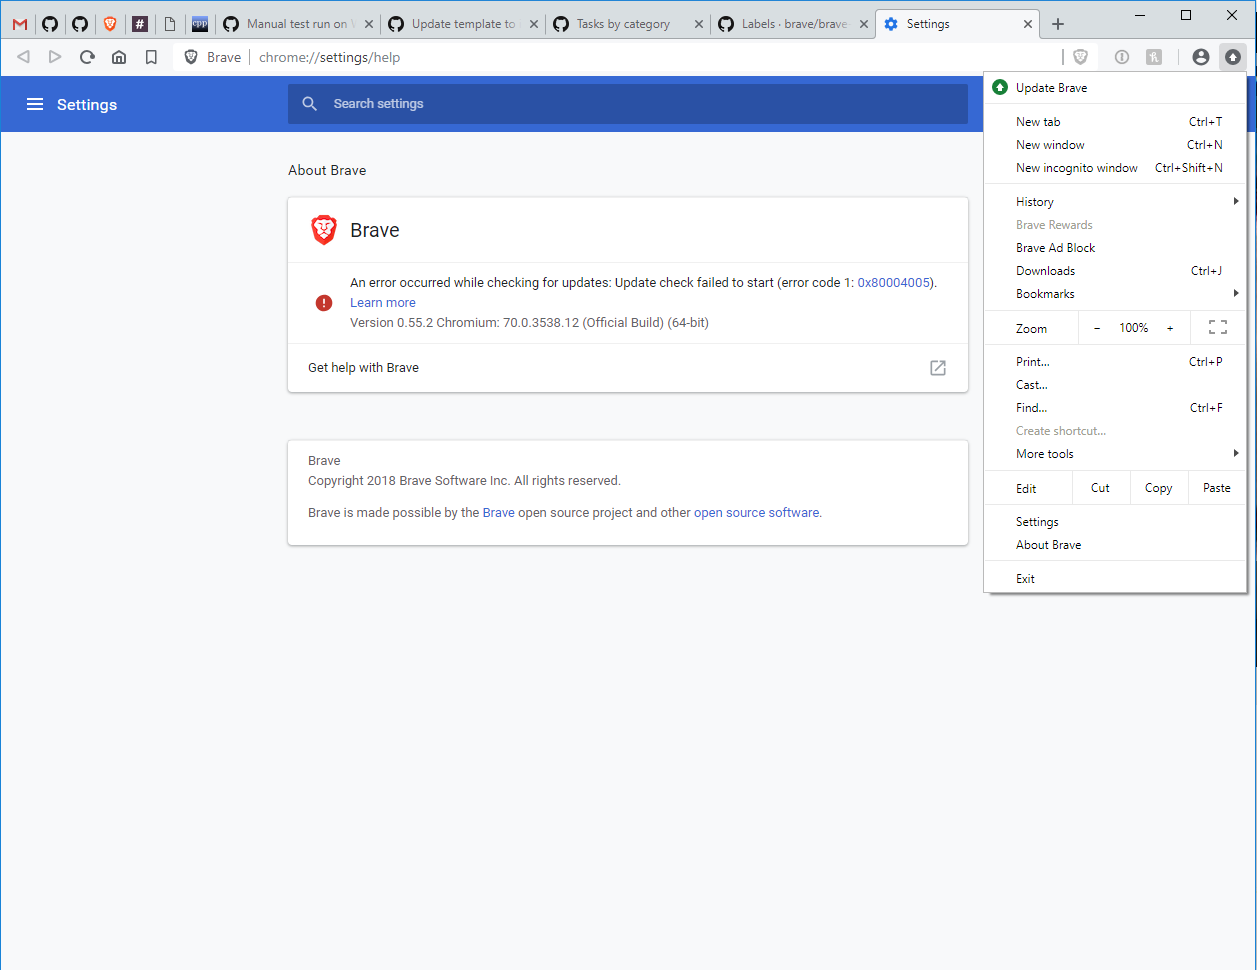Open the browser profile icon
1257x970 pixels.
coord(1200,57)
